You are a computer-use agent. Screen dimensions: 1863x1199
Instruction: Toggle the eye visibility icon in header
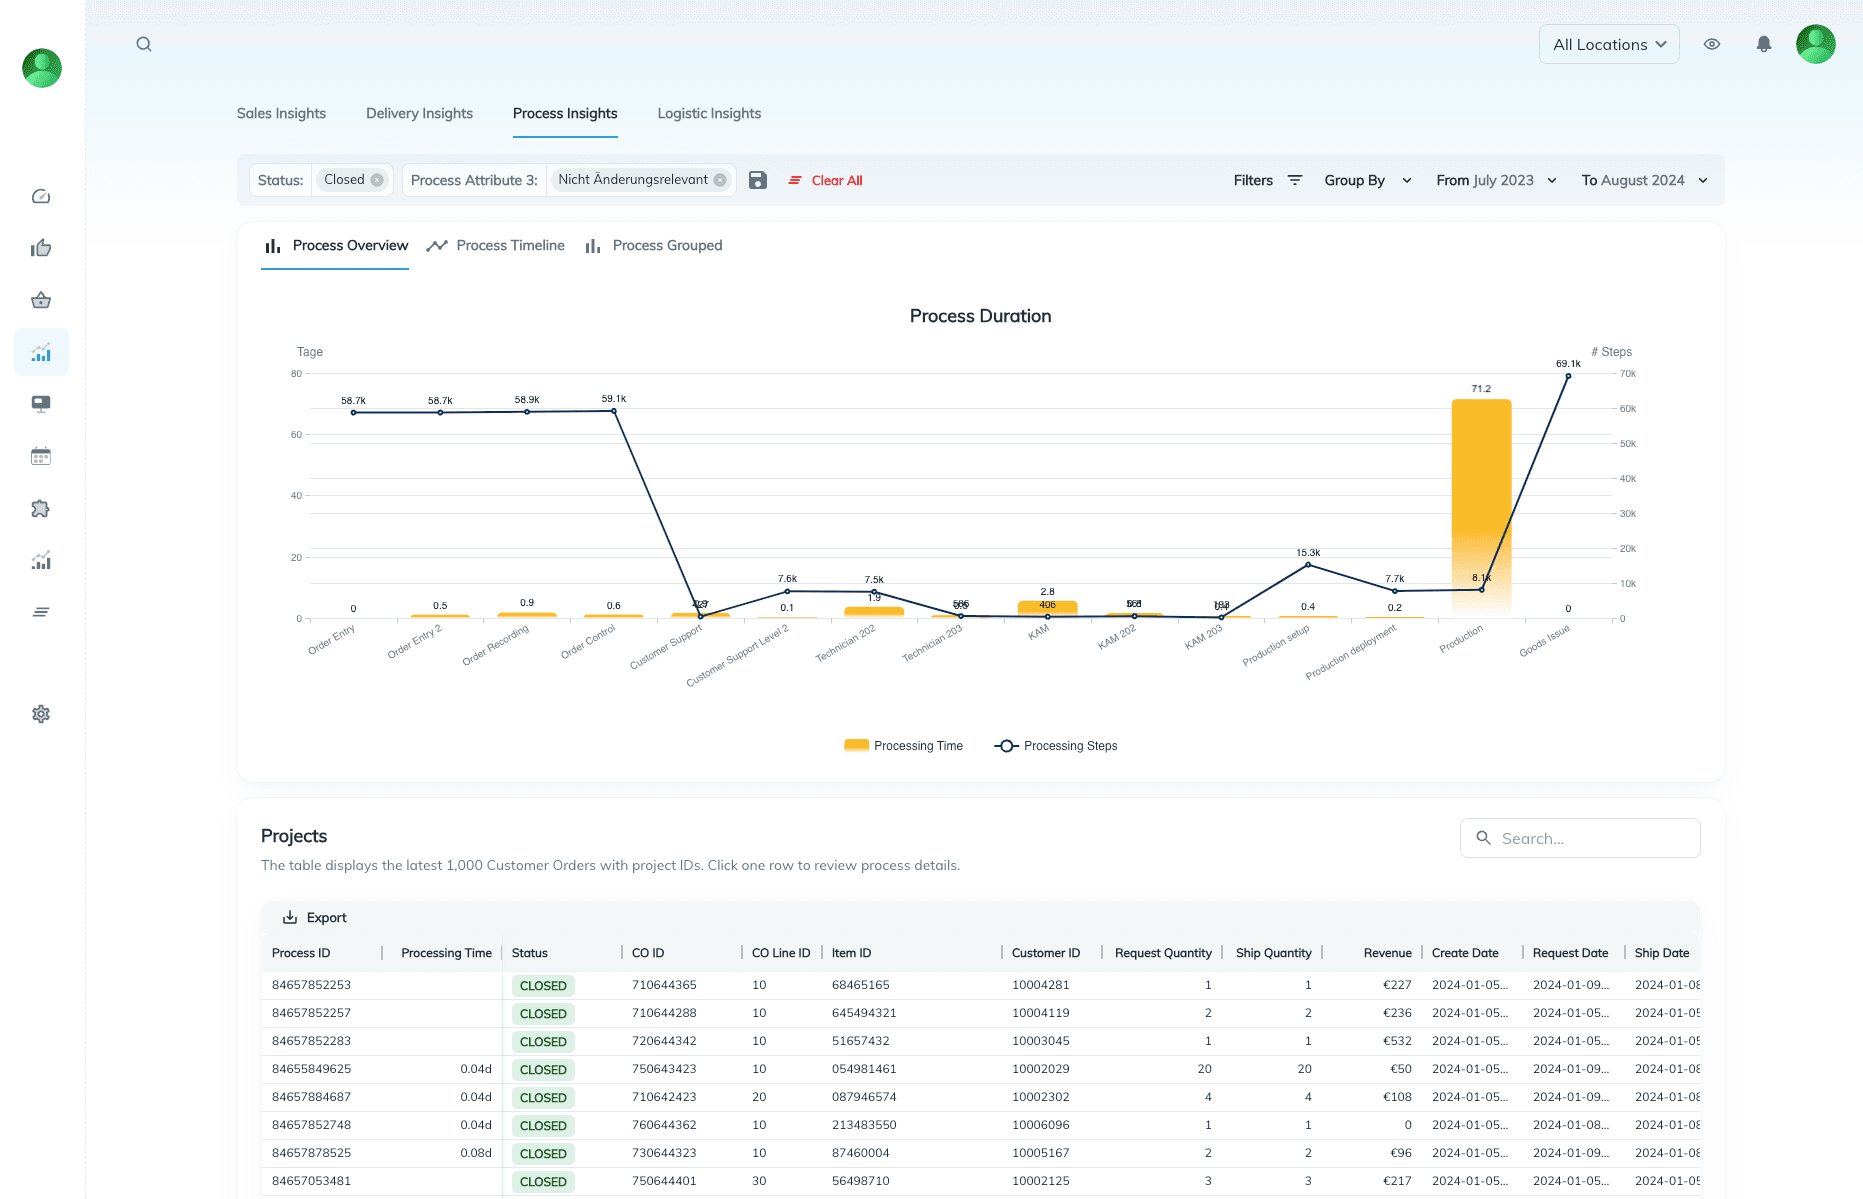(x=1712, y=44)
